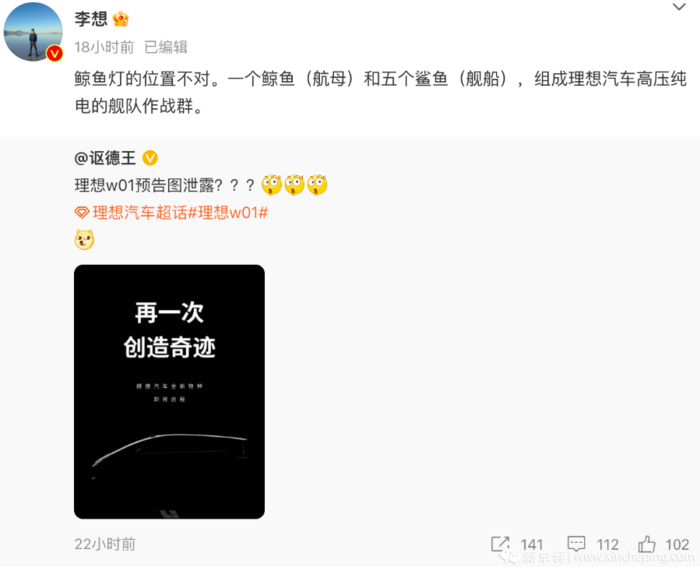The width and height of the screenshot is (700, 567).
Task: Click the 112 comment count
Action: coord(608,544)
